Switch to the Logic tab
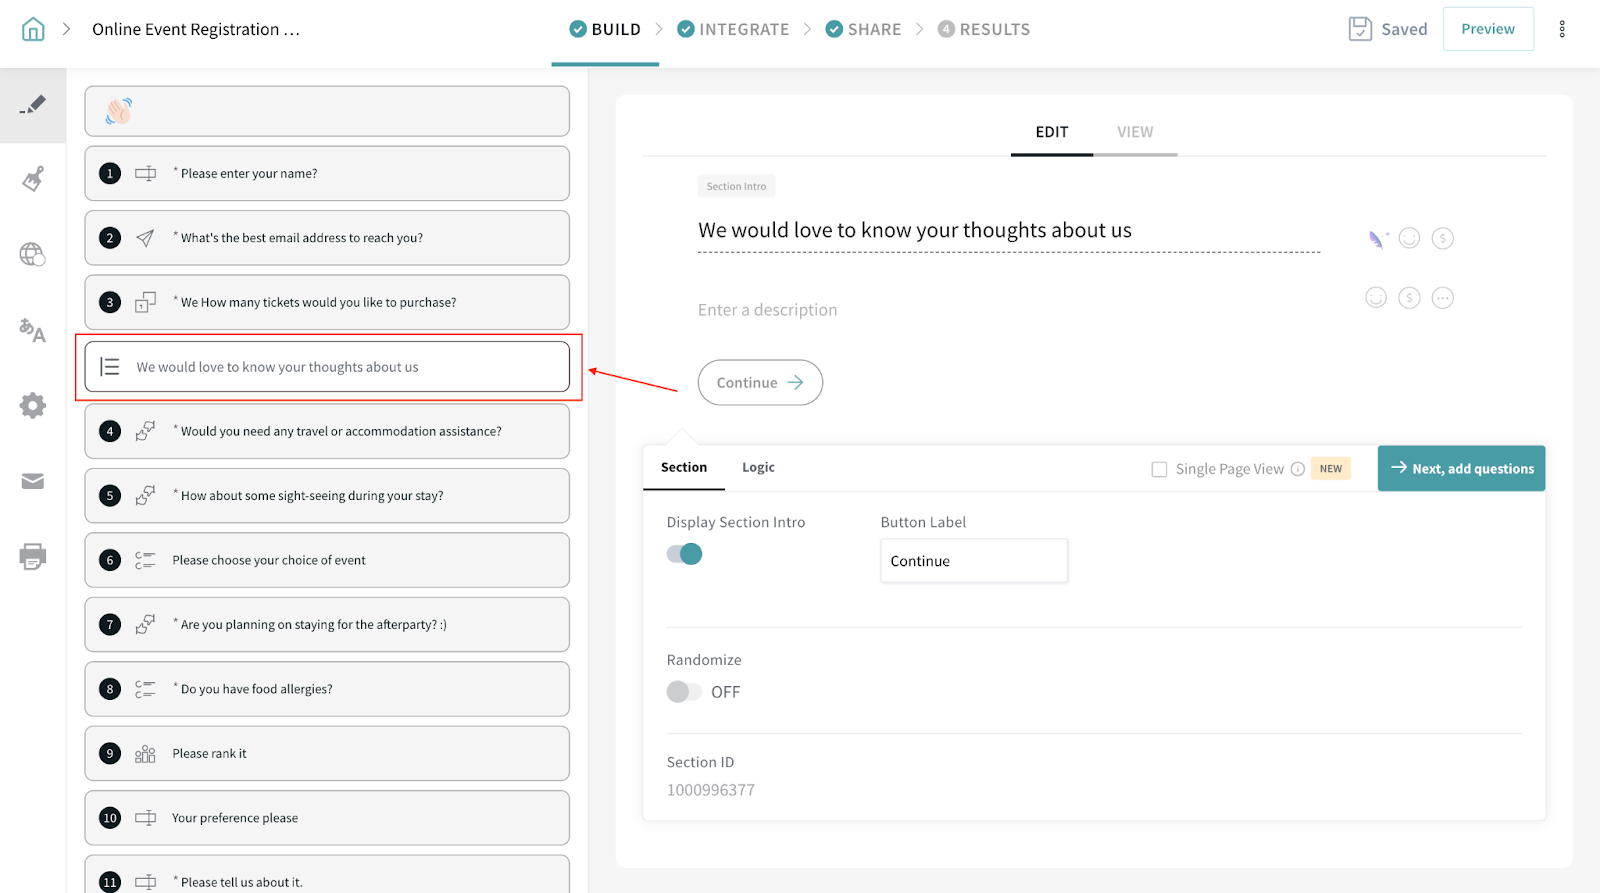The height and width of the screenshot is (893, 1600). (758, 467)
